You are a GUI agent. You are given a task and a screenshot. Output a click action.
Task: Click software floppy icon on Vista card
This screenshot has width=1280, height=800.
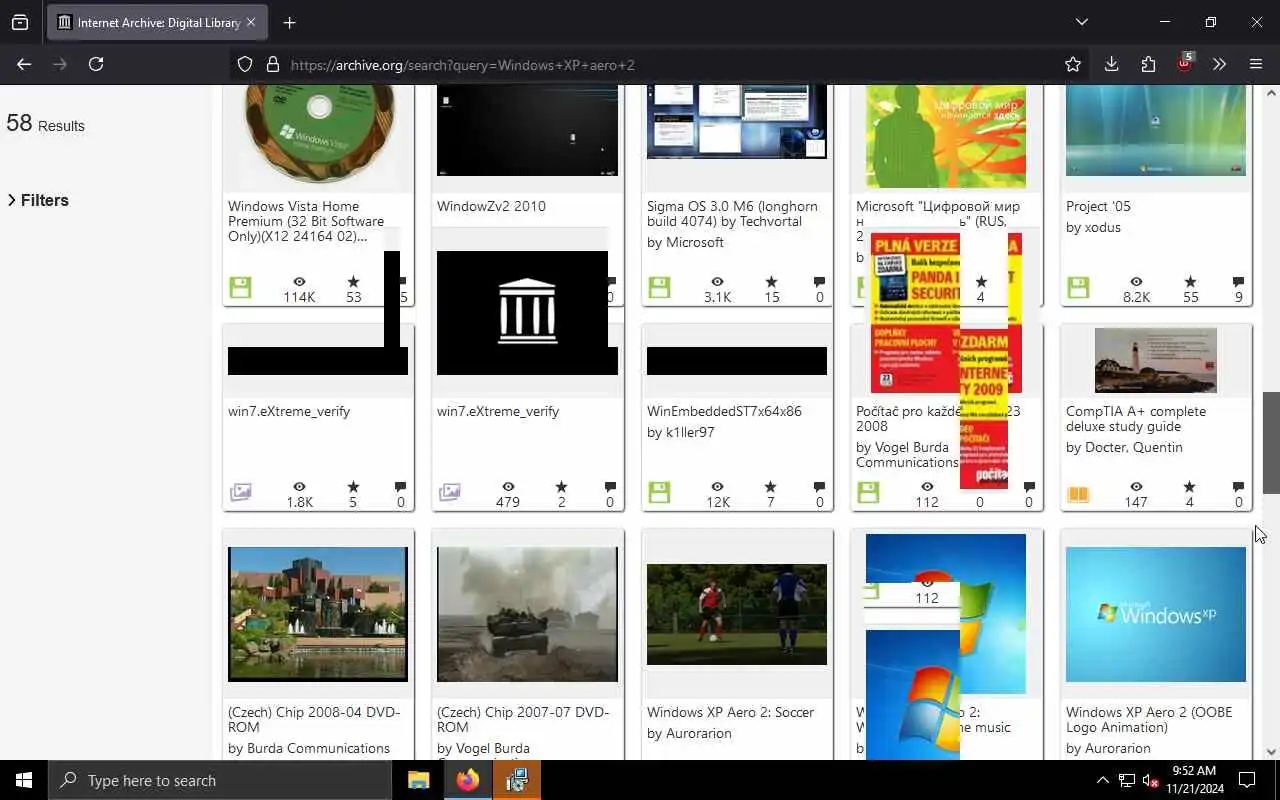pyautogui.click(x=240, y=288)
